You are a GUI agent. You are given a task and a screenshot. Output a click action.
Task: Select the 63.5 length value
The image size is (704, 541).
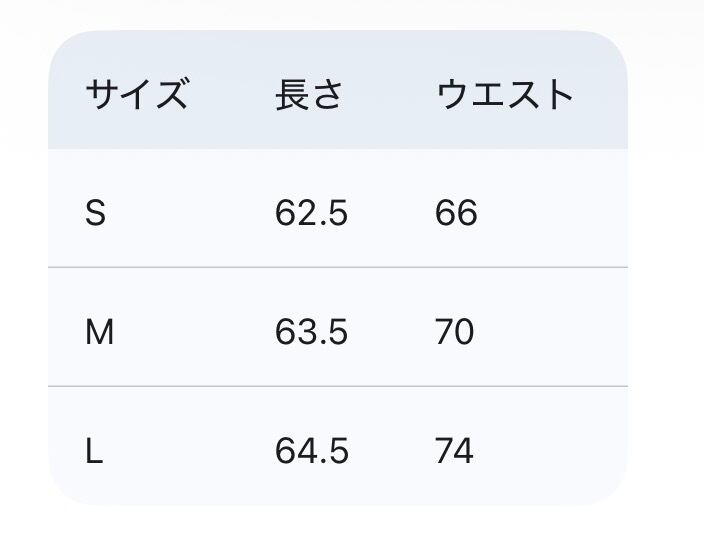point(311,332)
